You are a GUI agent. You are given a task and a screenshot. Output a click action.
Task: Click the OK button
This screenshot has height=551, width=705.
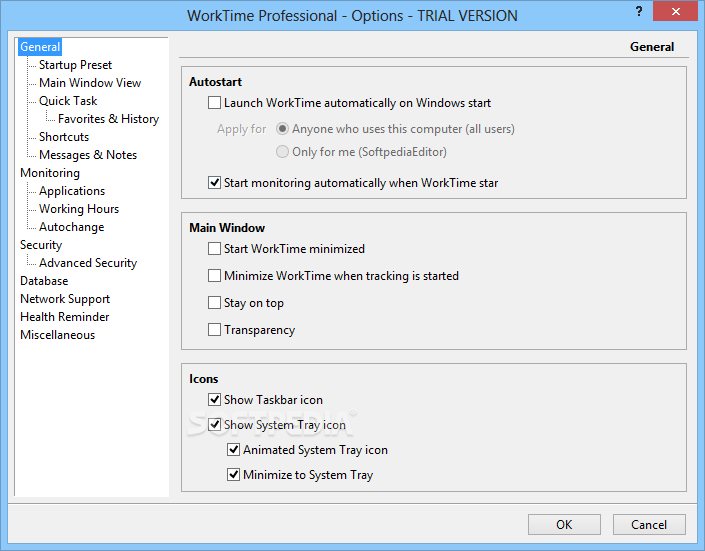(x=564, y=524)
